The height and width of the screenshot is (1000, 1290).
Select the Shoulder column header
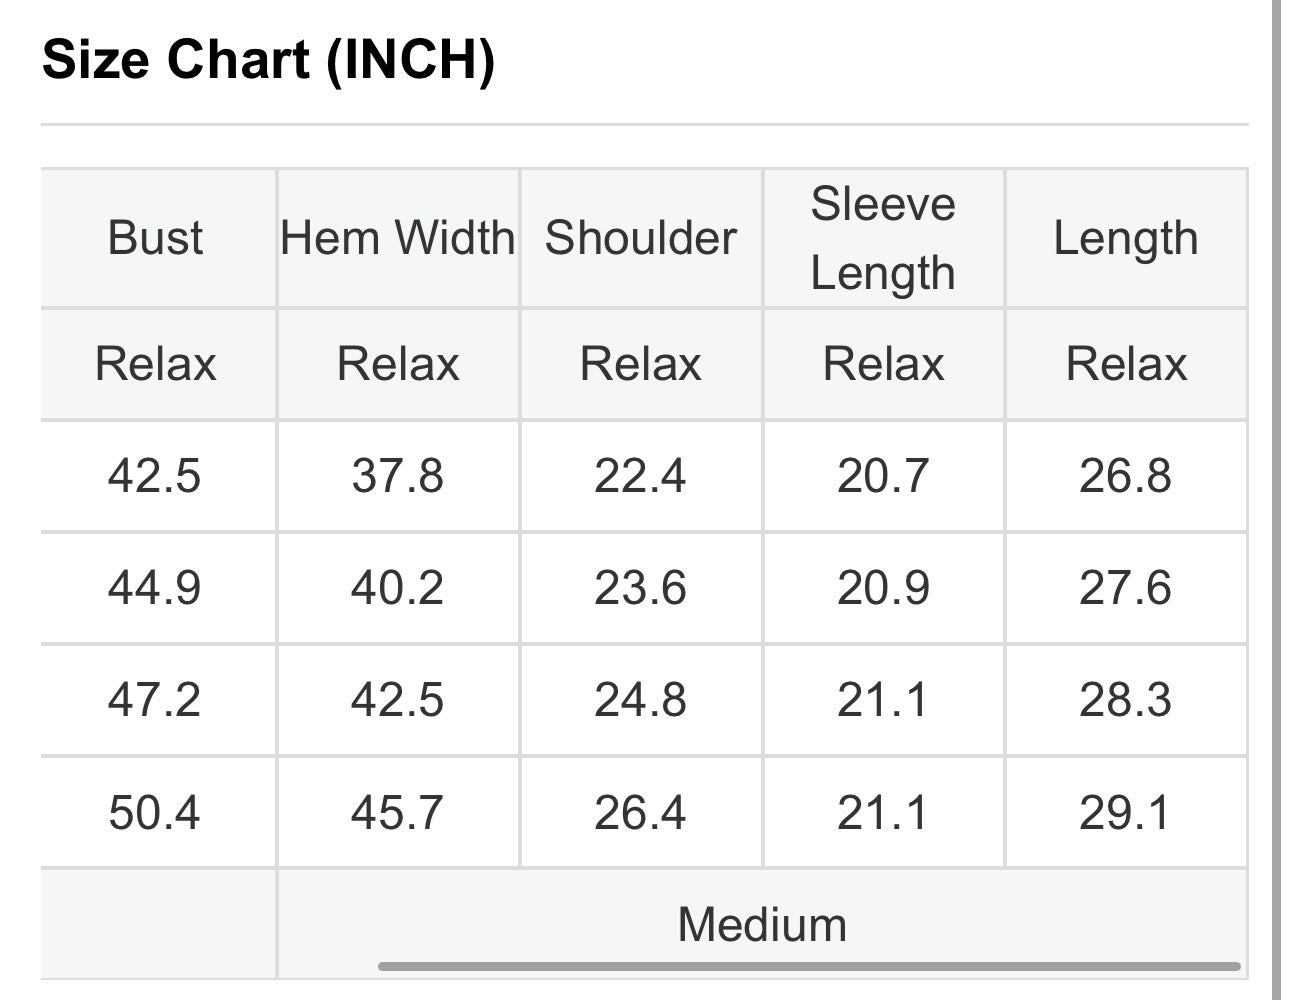[641, 238]
